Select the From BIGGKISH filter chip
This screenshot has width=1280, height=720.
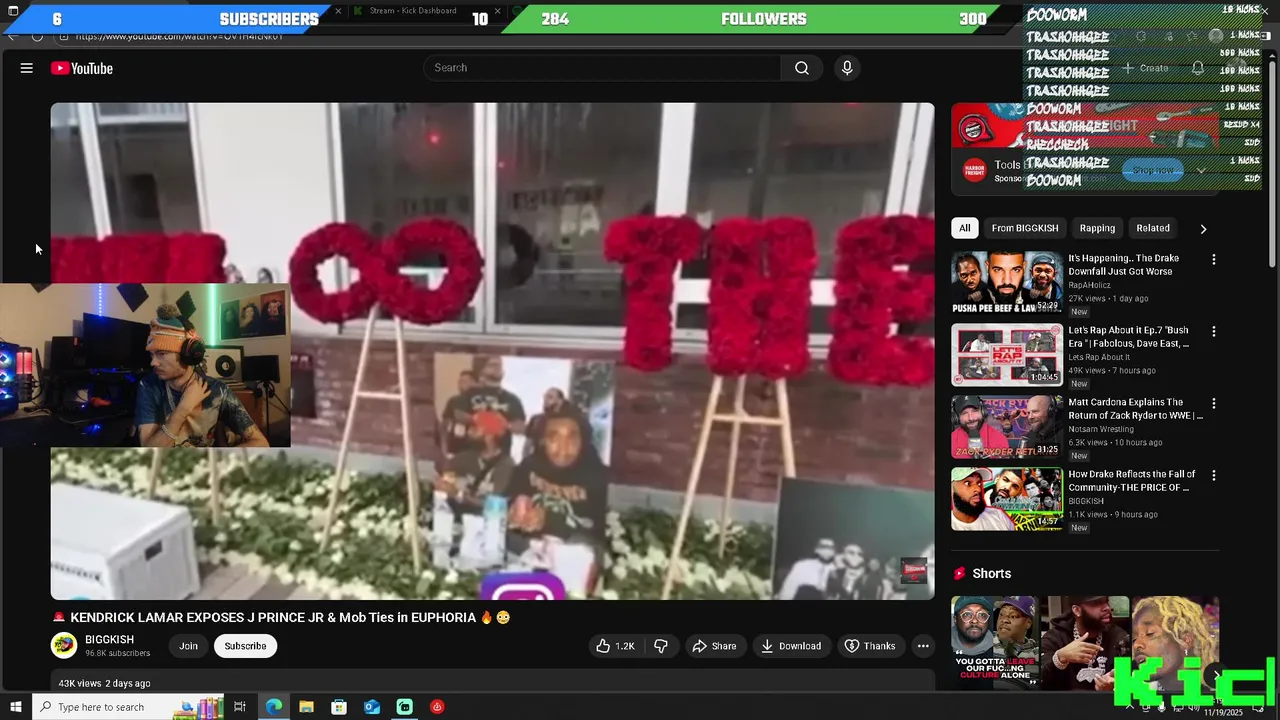(x=1024, y=228)
